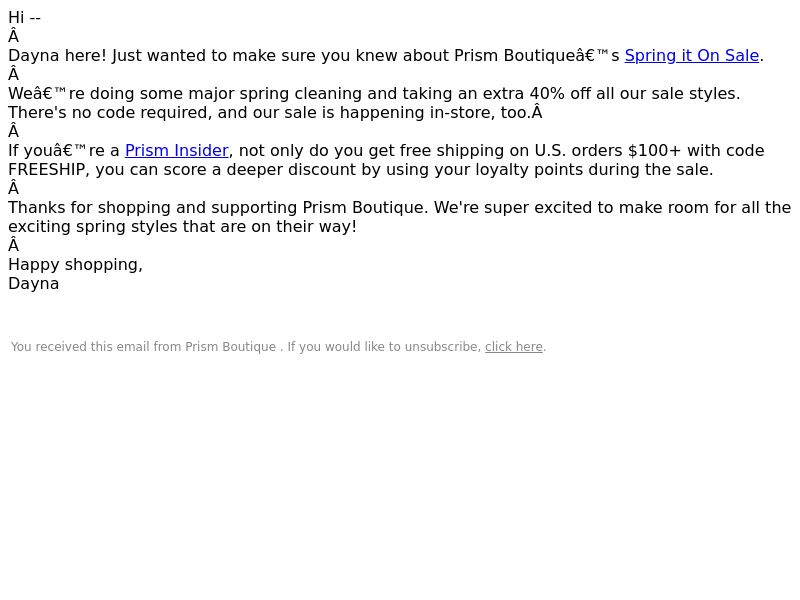Screen dimensions: 800x600
Task: Follow the Prism Insider link
Action: [x=177, y=151]
